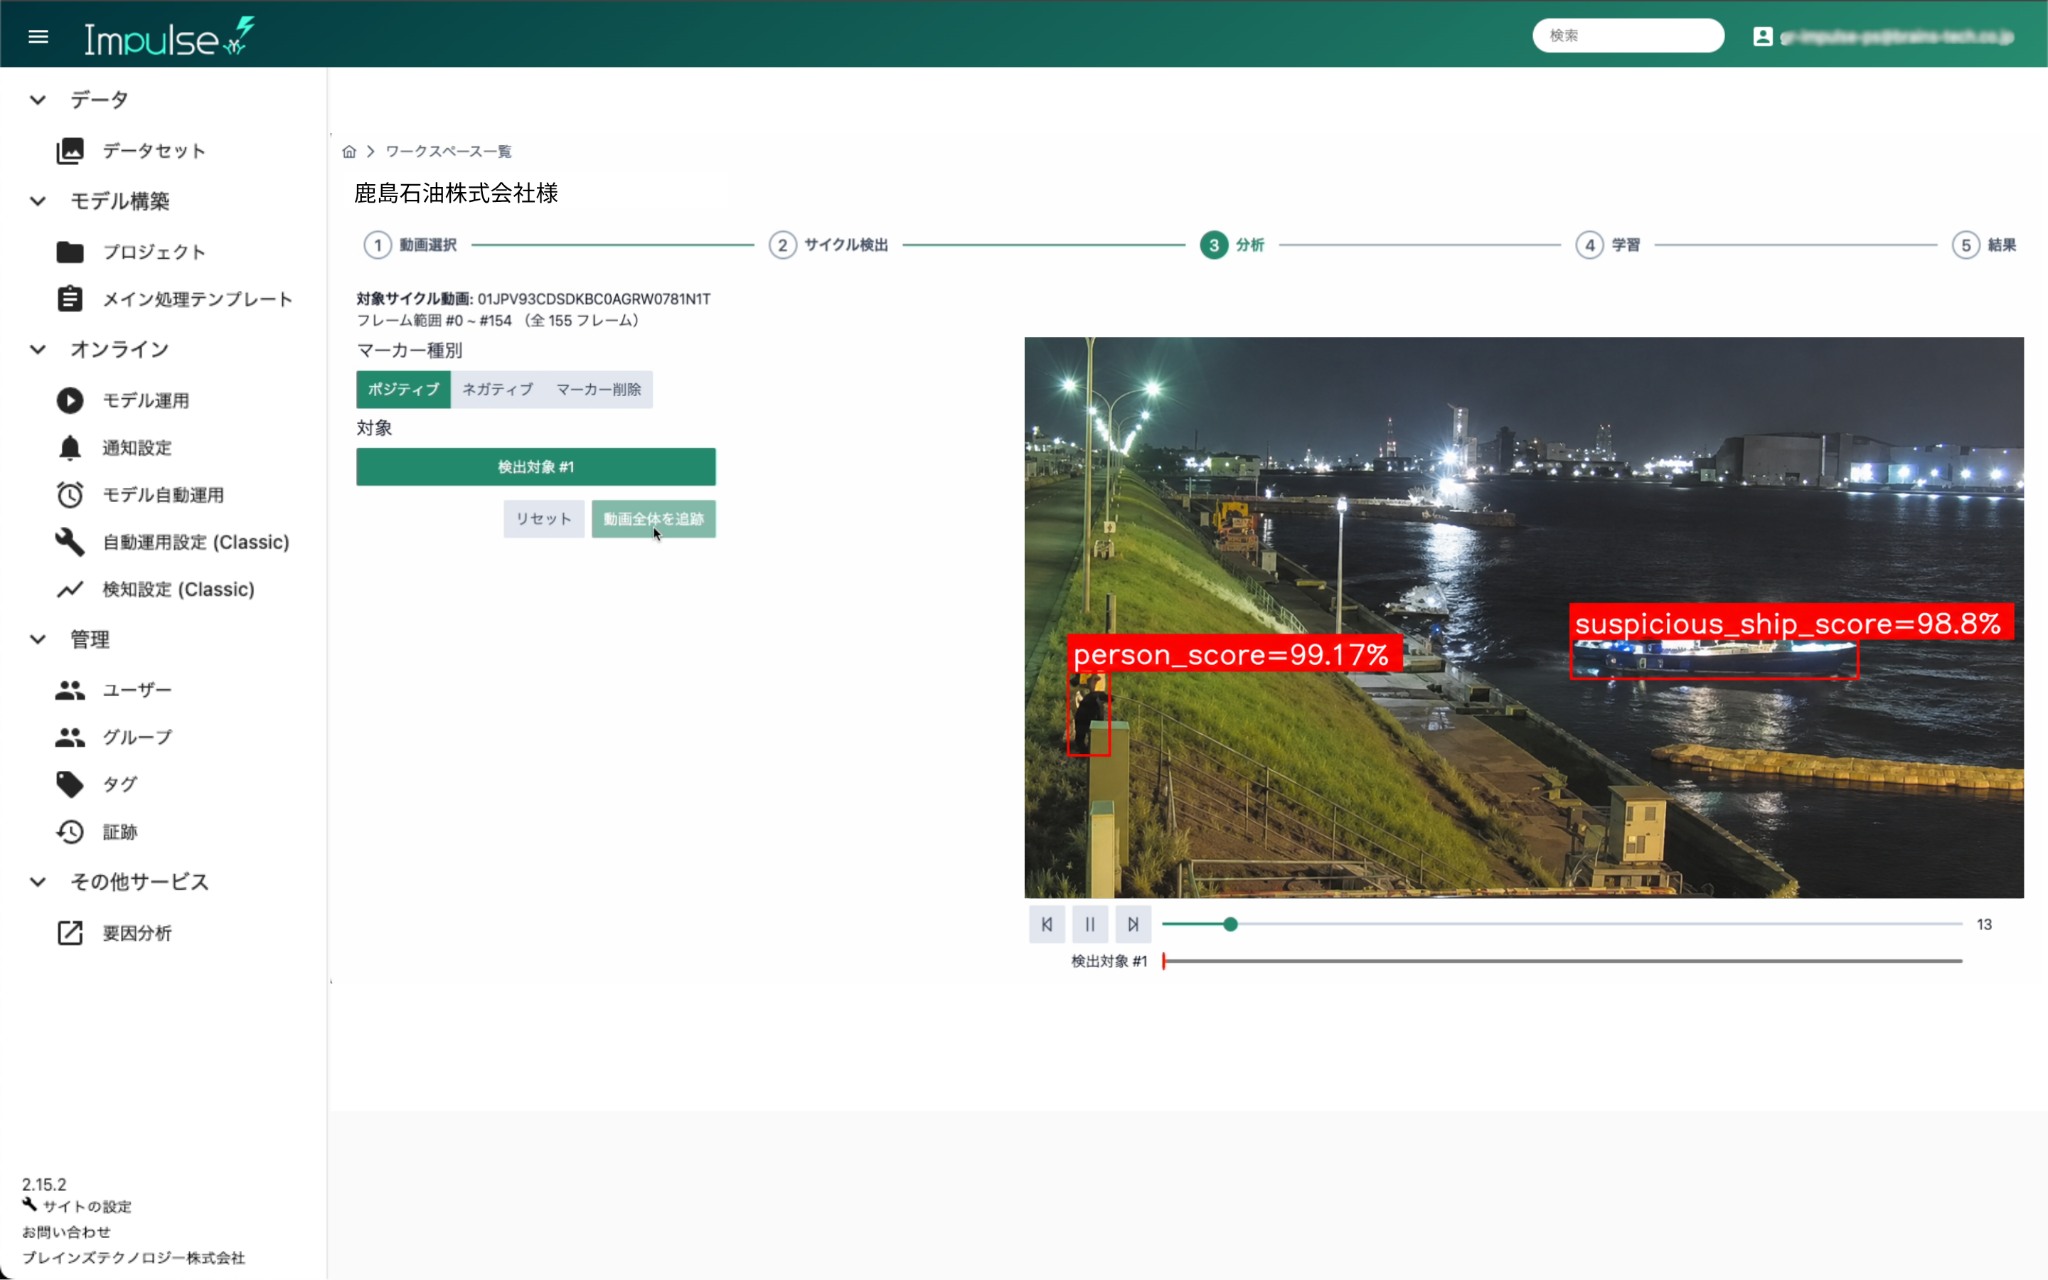Viewport: 2048px width, 1280px height.
Task: Click the 動画全体を追跡 button
Action: click(653, 519)
